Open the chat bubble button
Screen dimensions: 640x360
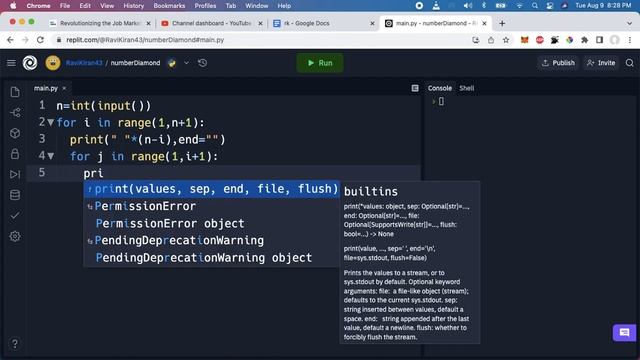click(x=624, y=333)
